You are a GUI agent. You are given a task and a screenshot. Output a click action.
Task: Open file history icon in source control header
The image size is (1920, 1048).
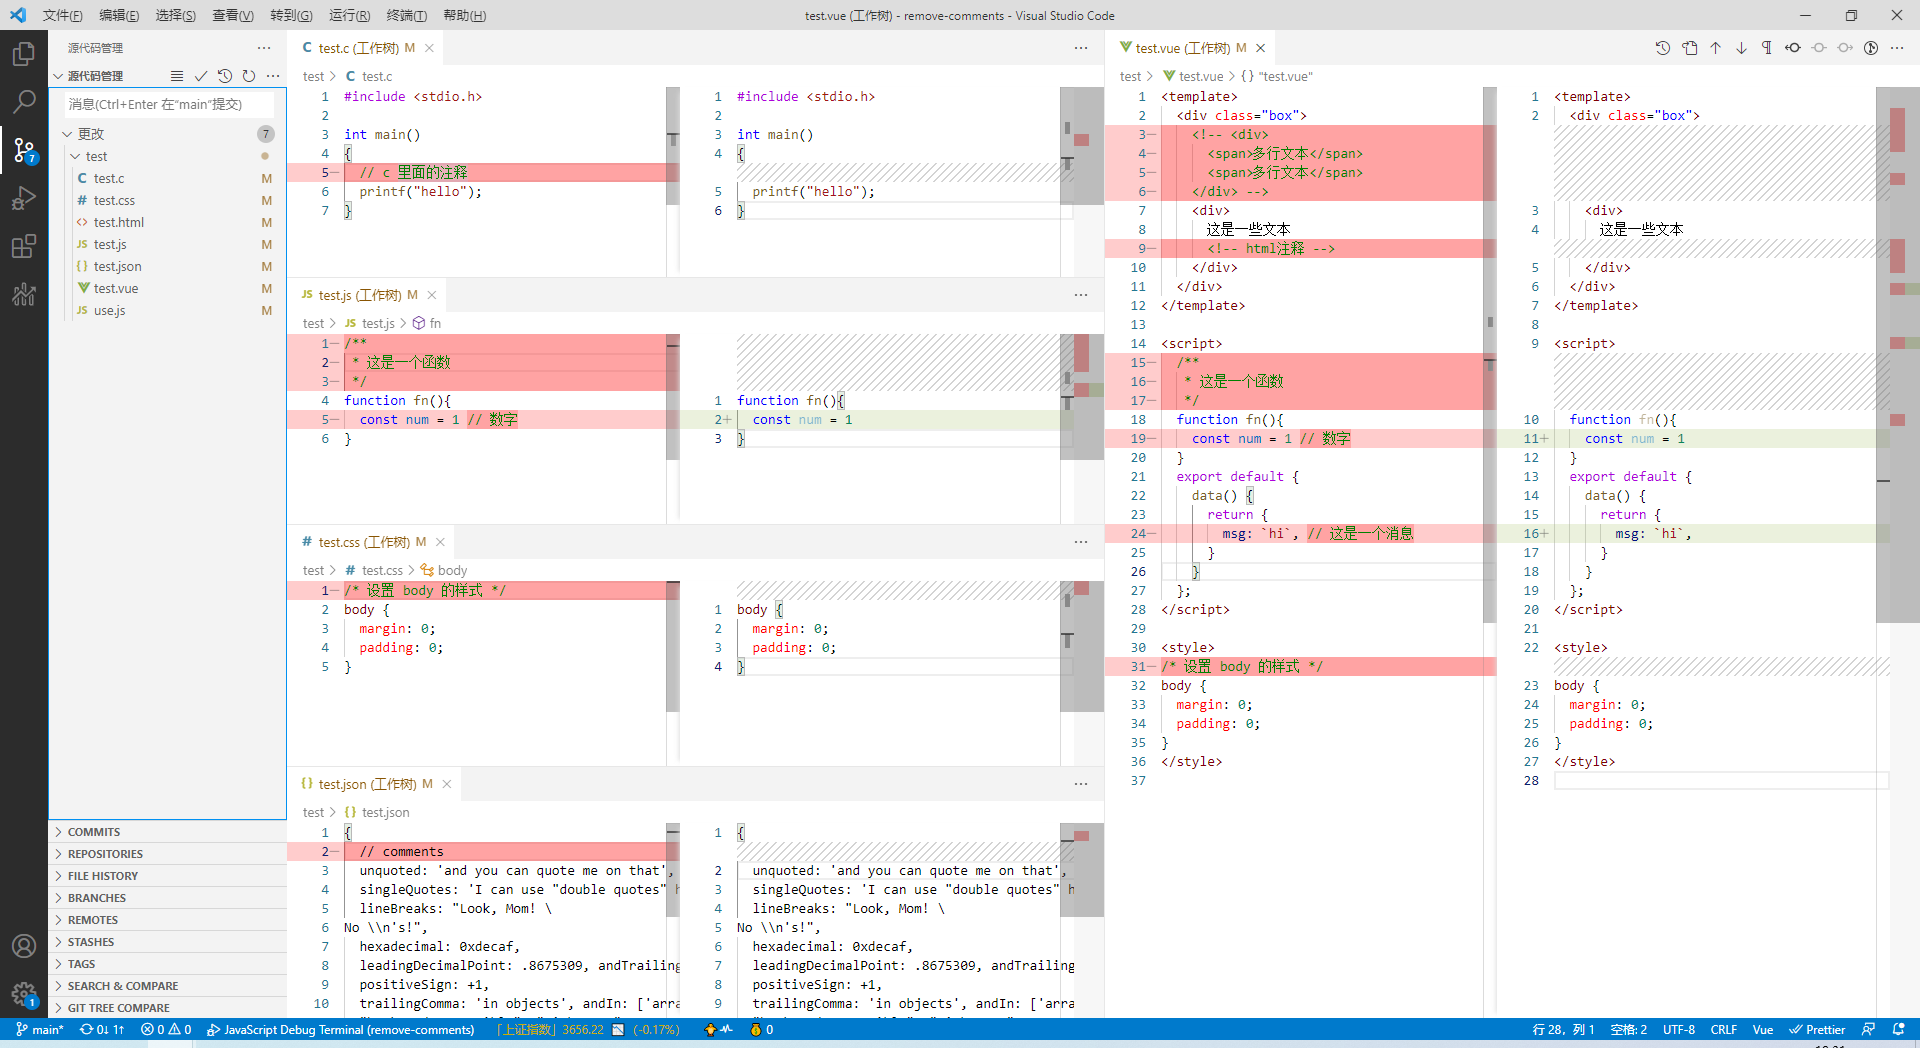click(225, 76)
